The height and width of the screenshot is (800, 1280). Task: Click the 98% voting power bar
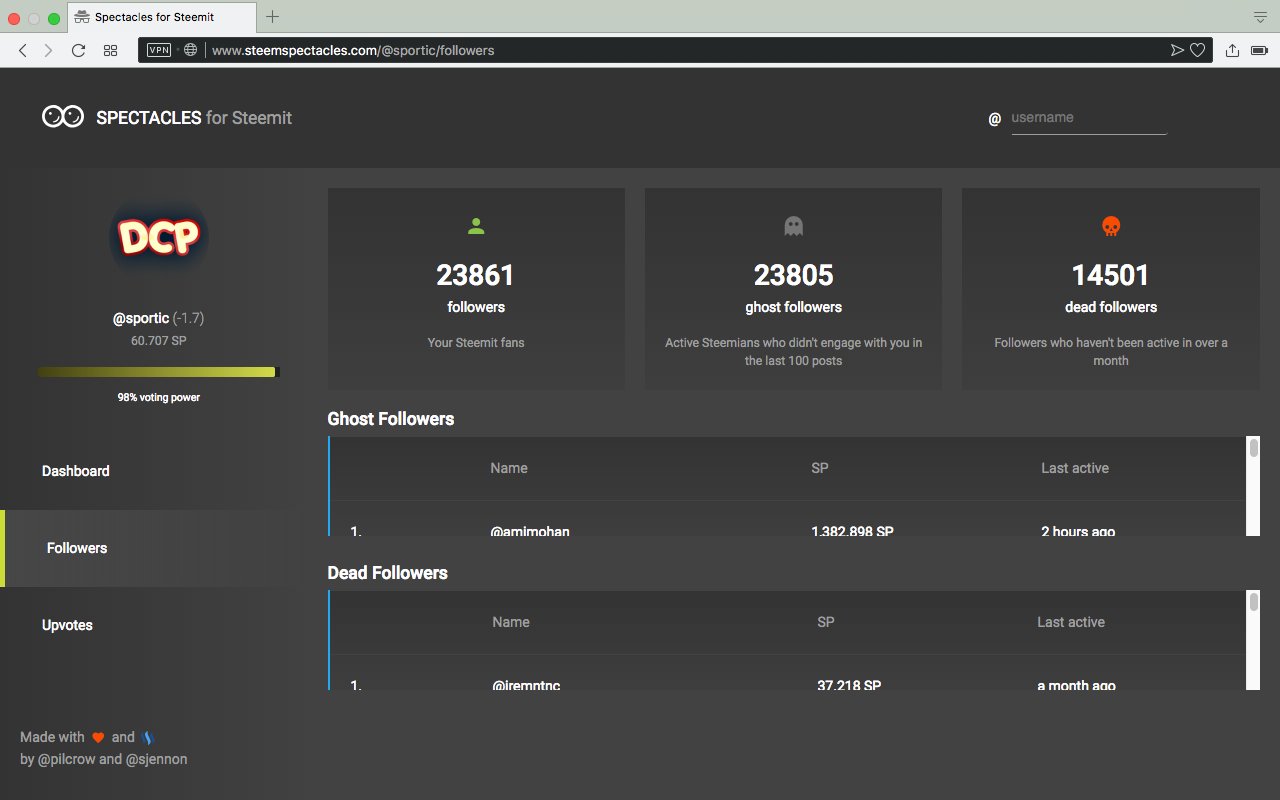[159, 372]
